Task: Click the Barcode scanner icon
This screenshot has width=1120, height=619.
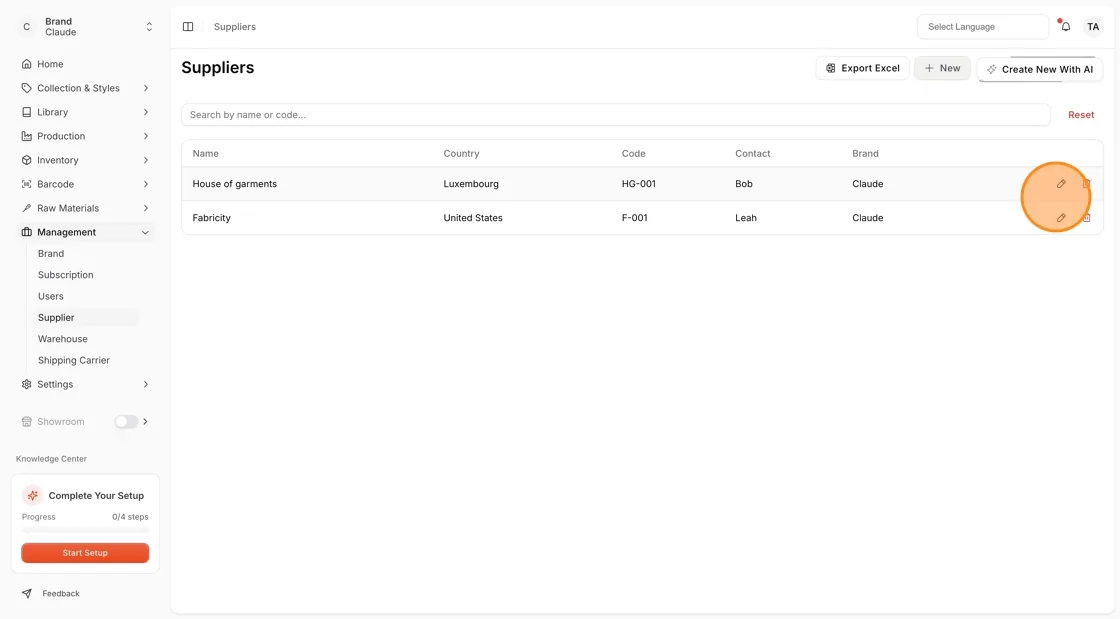Action: tap(26, 184)
